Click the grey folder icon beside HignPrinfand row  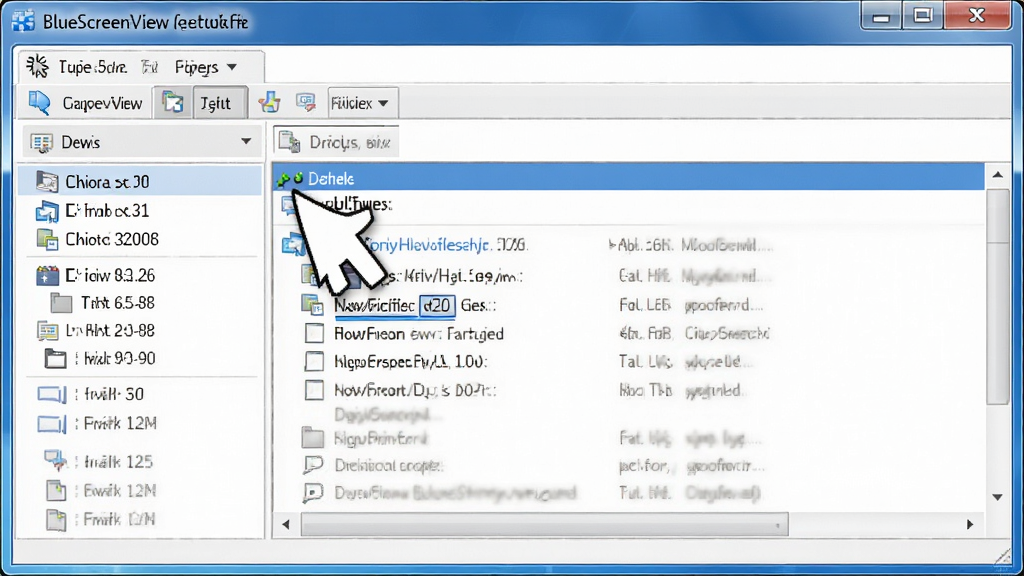coord(313,438)
